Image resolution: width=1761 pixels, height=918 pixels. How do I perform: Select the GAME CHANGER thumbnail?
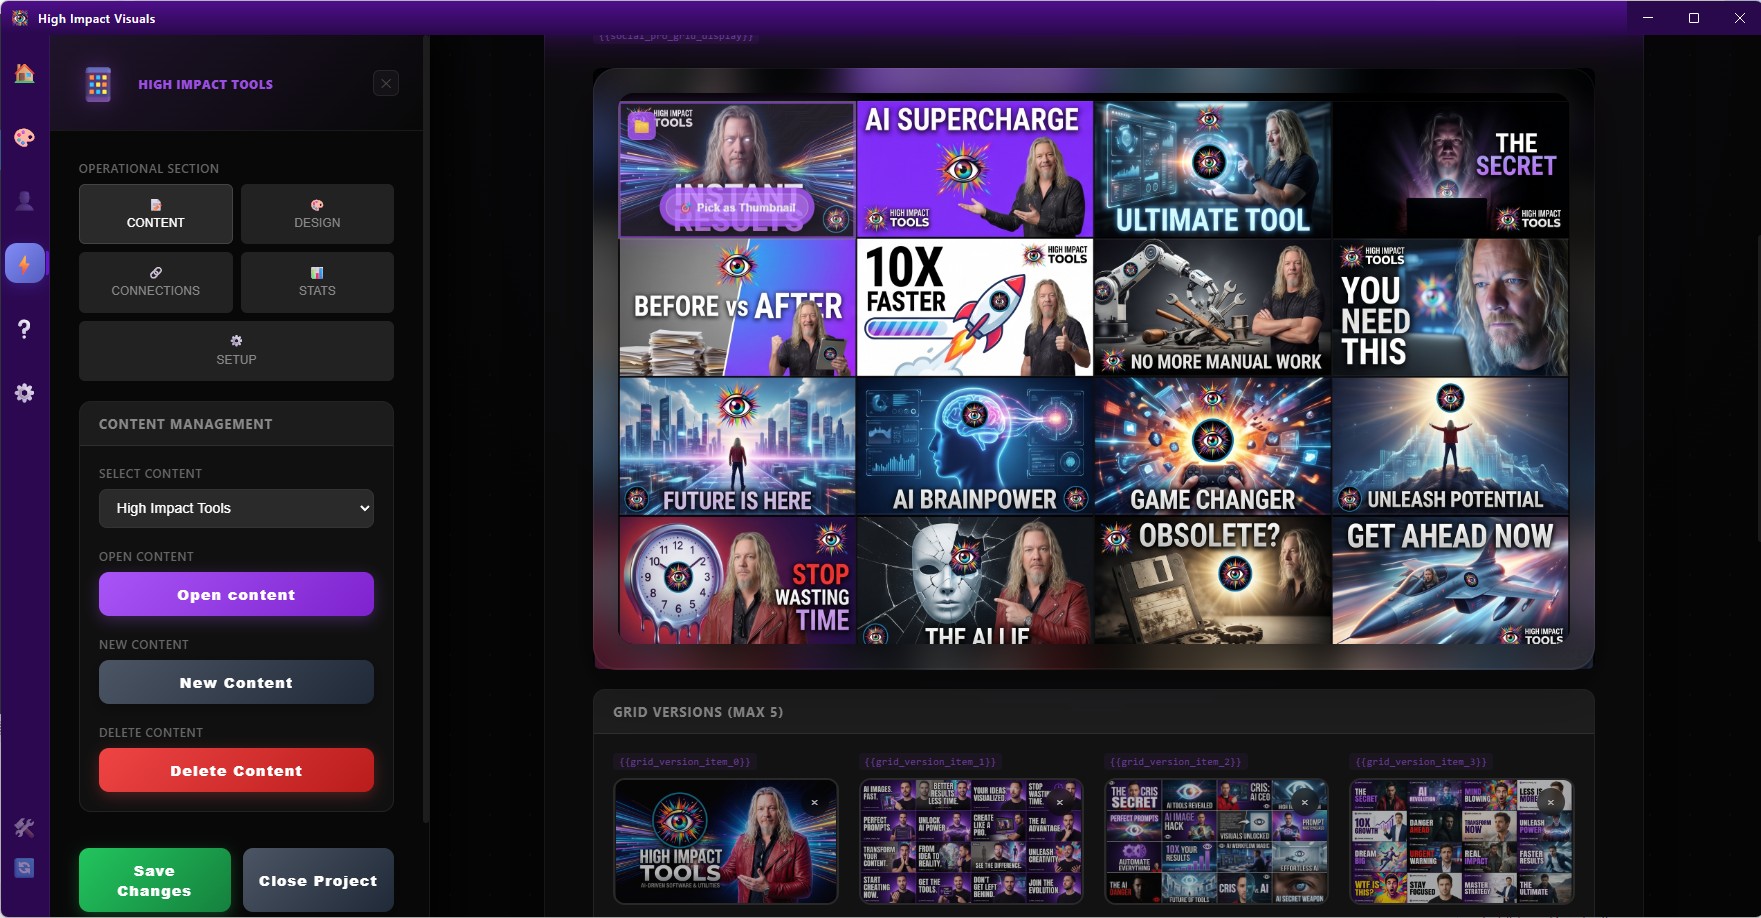point(1213,446)
